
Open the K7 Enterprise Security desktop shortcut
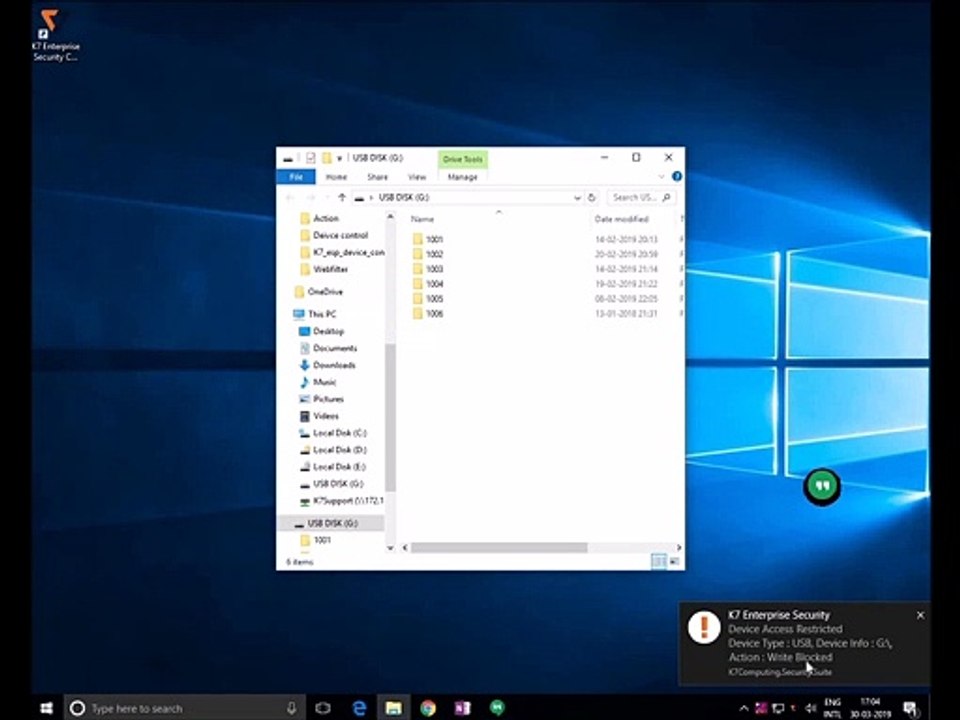(55, 36)
